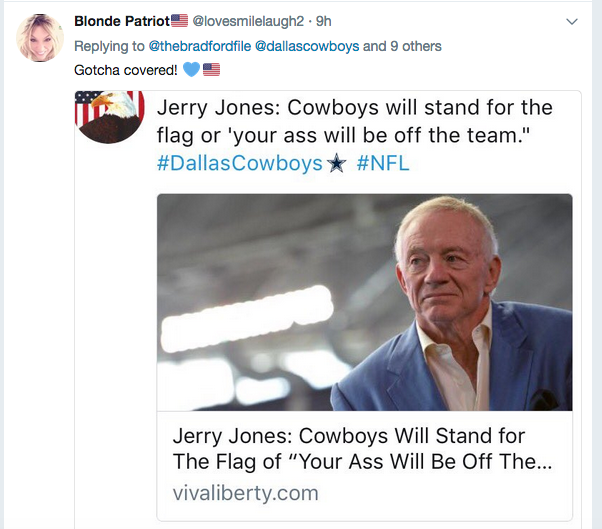Viewport: 602px width, 529px height.
Task: Open the Jerry Jones article photo
Action: tap(364, 302)
